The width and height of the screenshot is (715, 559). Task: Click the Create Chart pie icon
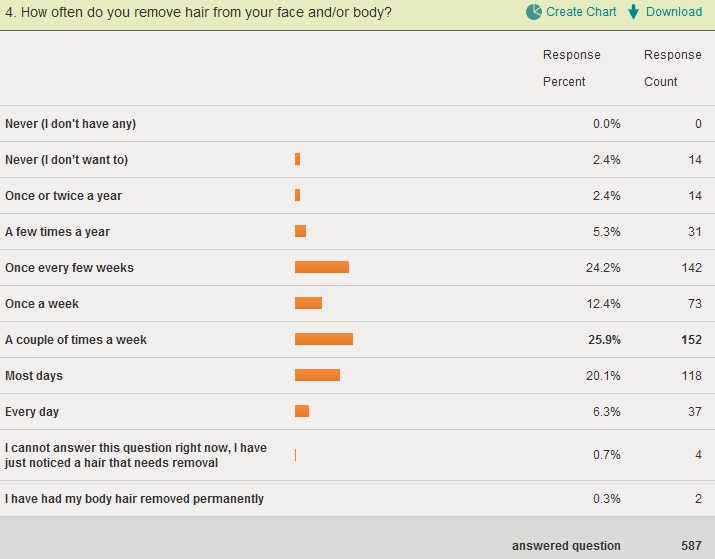tap(534, 12)
